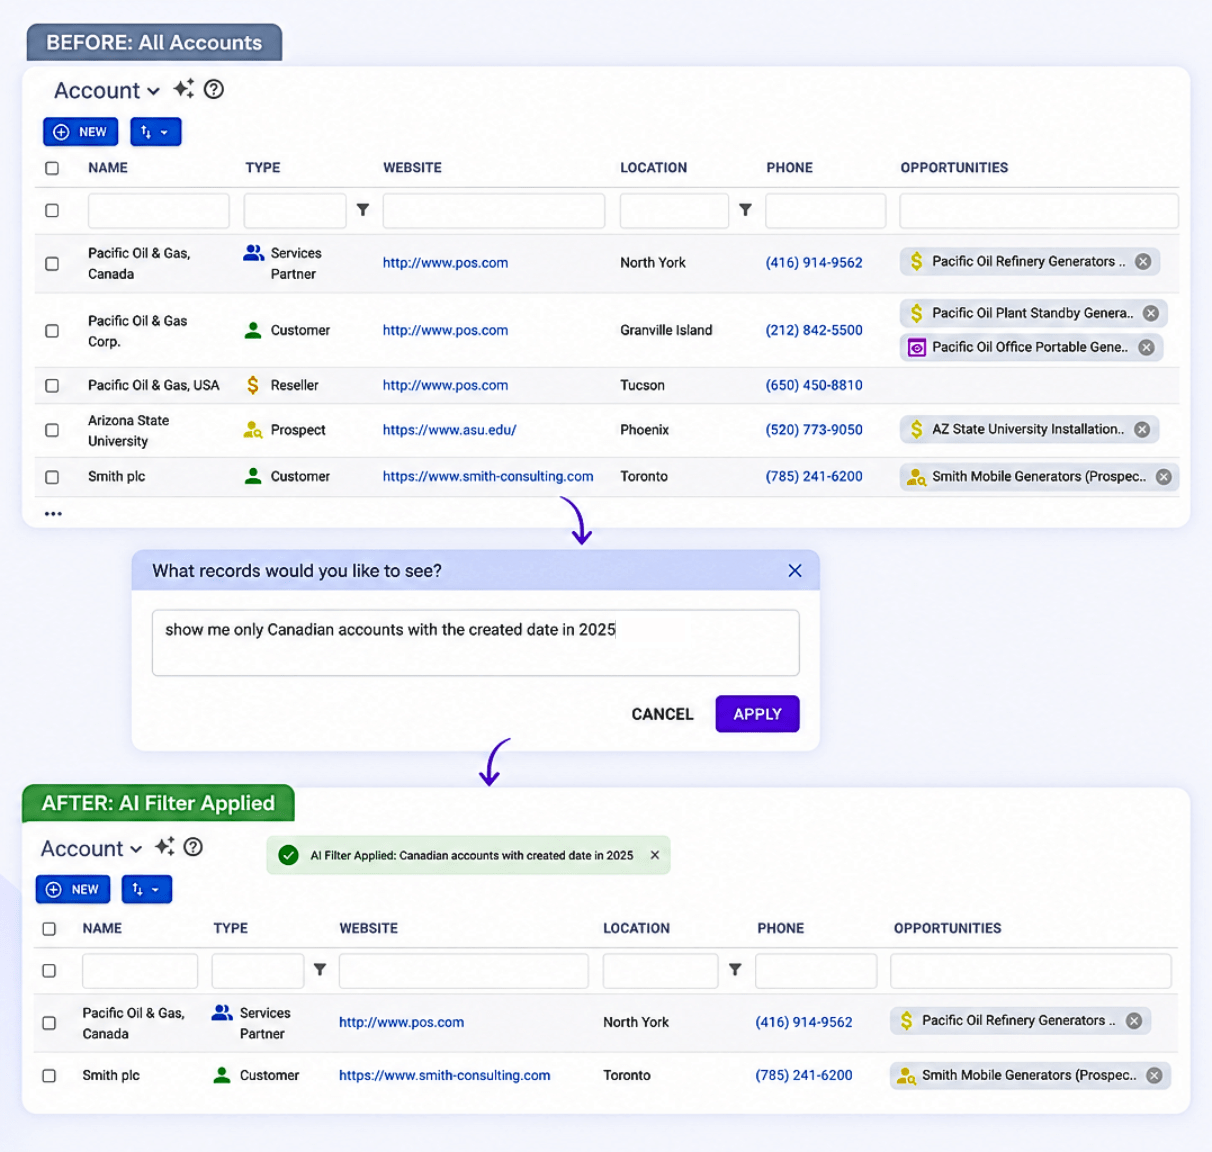Click the Tucson location cell
Image resolution: width=1212 pixels, height=1152 pixels.
tap(642, 385)
